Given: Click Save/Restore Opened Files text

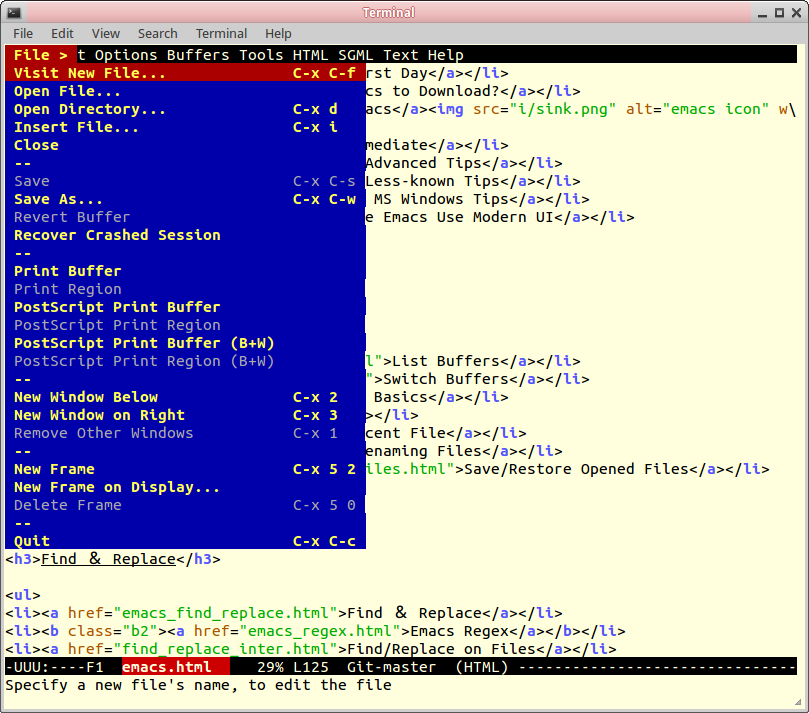Looking at the screenshot, I should [x=576, y=469].
